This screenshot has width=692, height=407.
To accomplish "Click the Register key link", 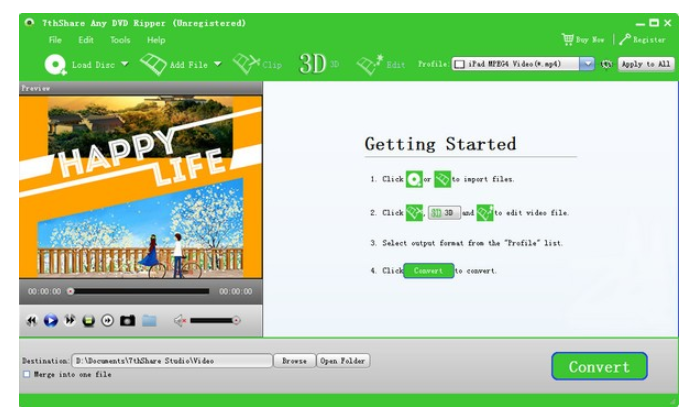I will (x=642, y=39).
